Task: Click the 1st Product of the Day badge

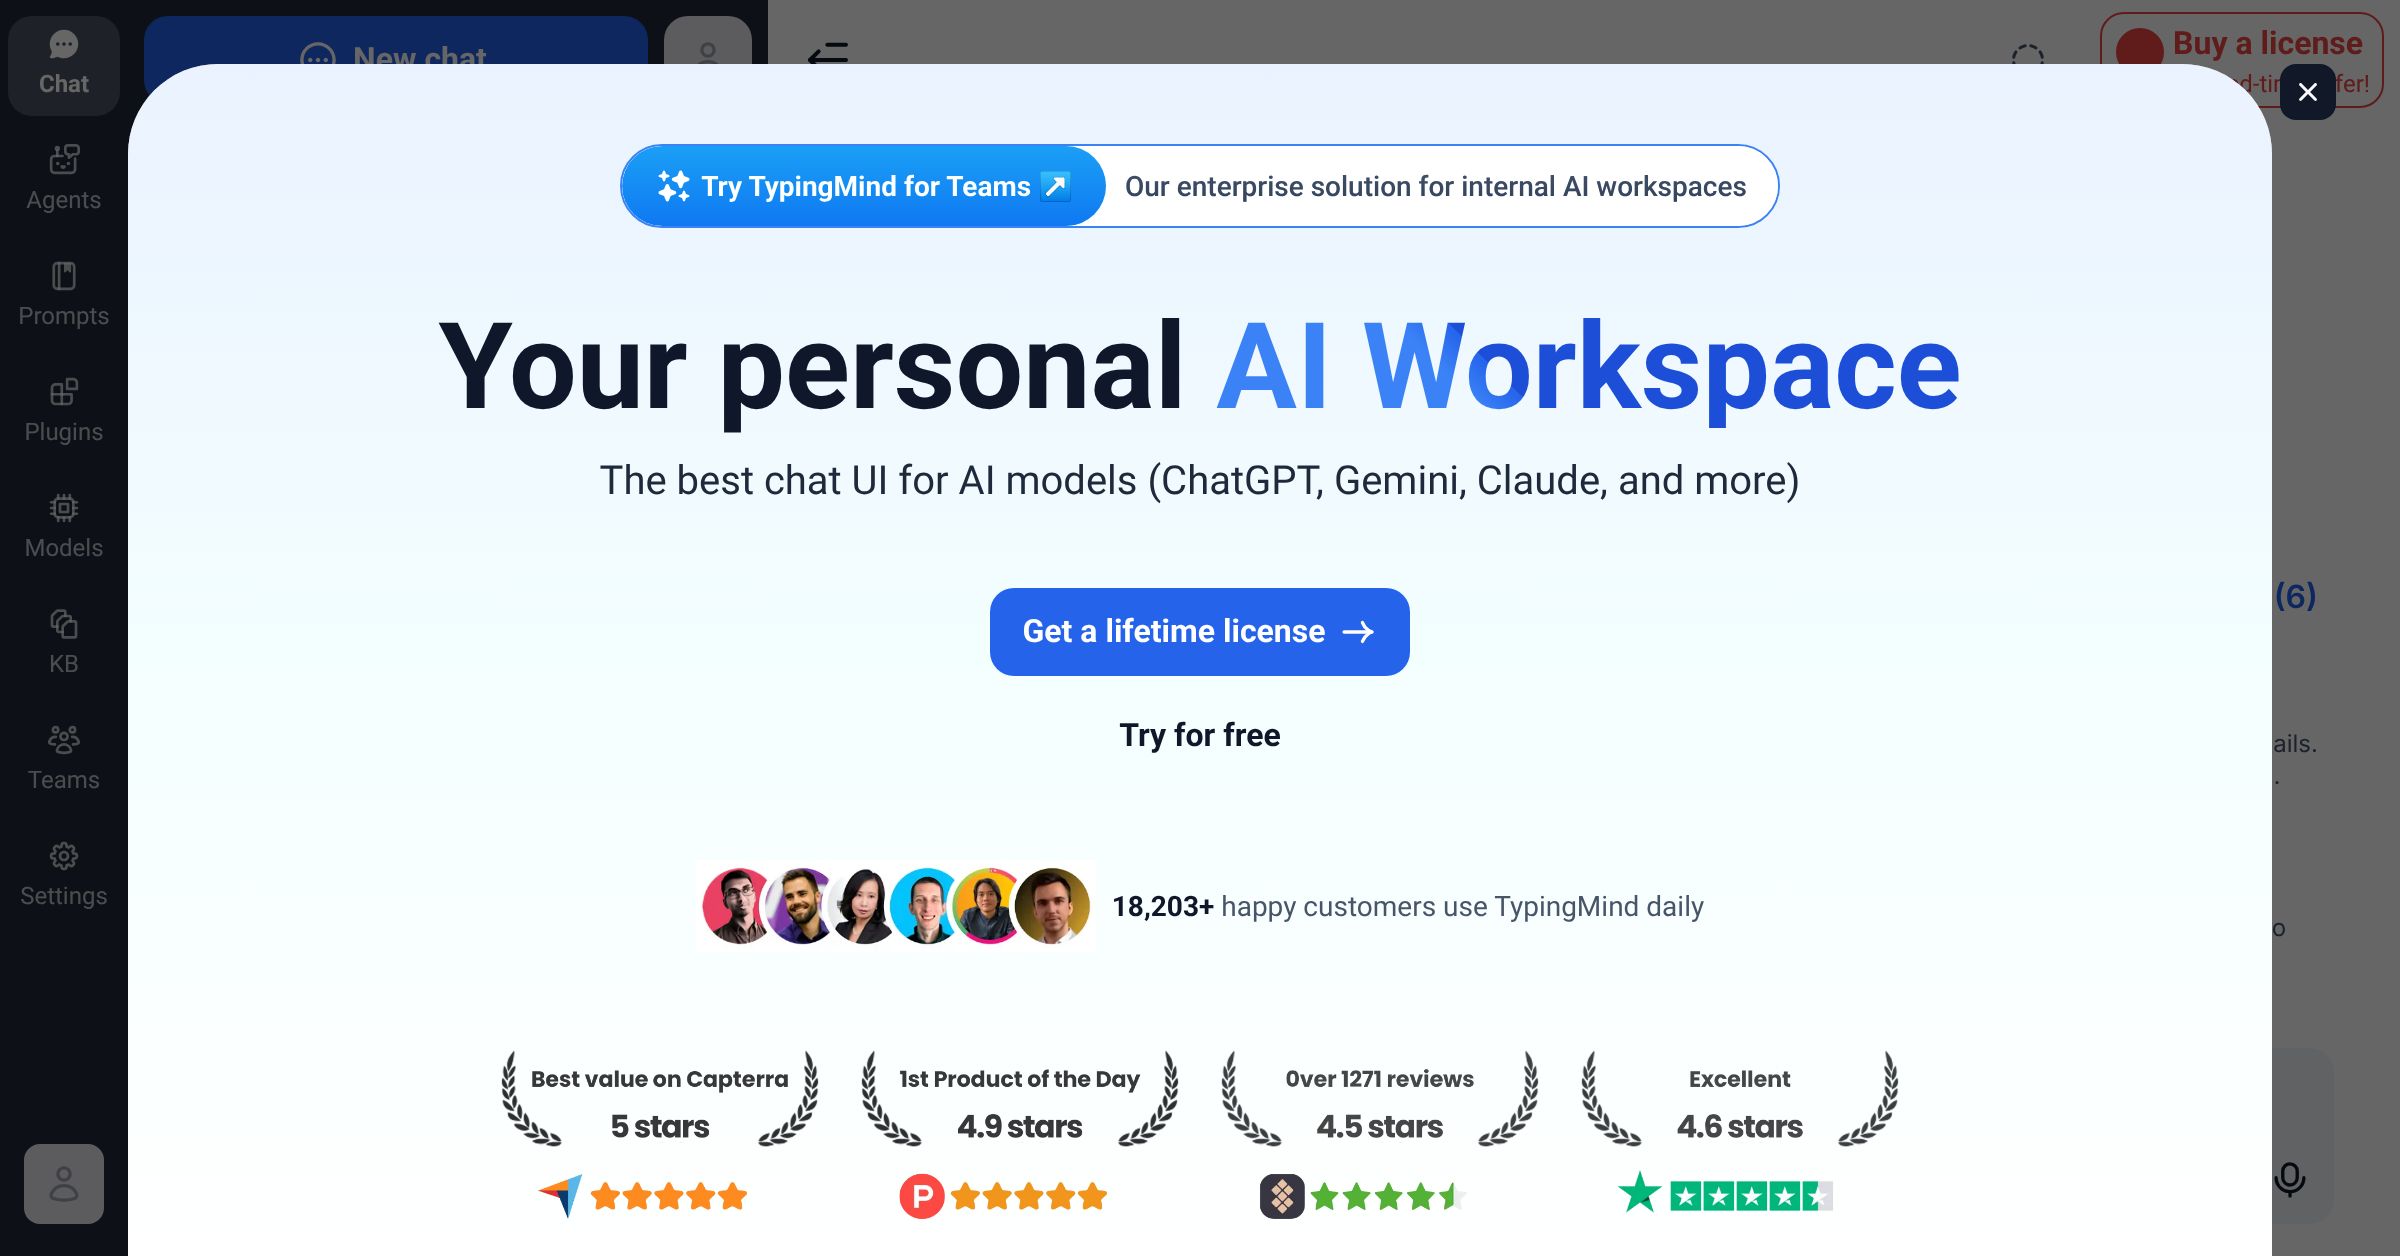Action: 1020,1100
